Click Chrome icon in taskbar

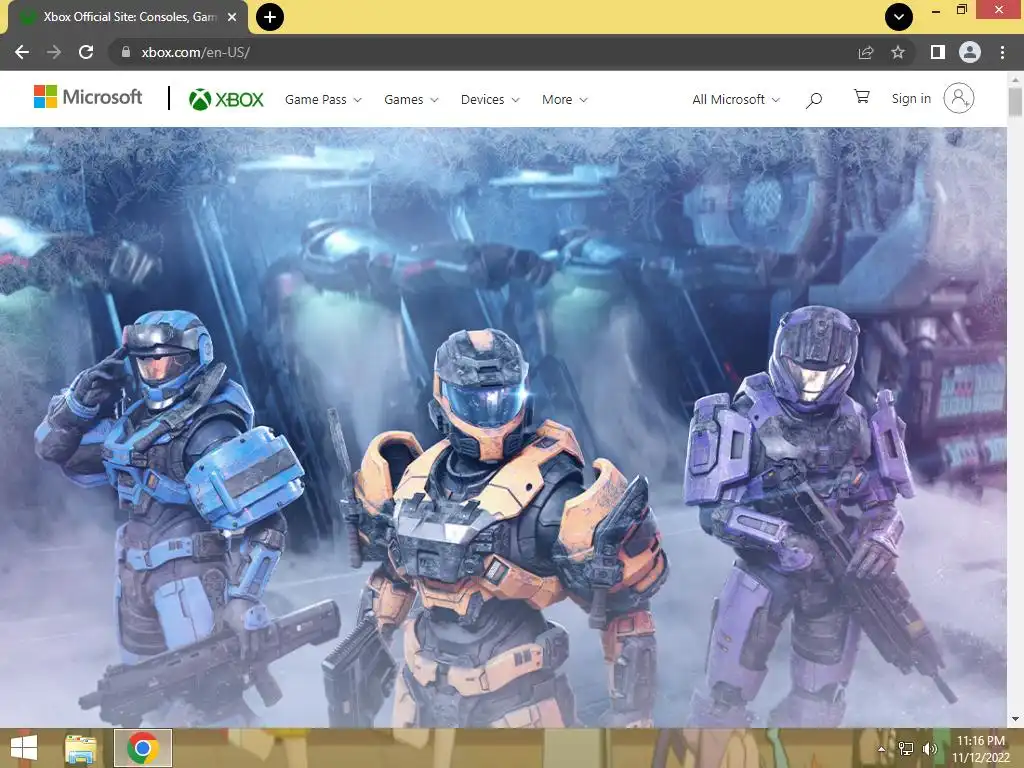click(143, 748)
